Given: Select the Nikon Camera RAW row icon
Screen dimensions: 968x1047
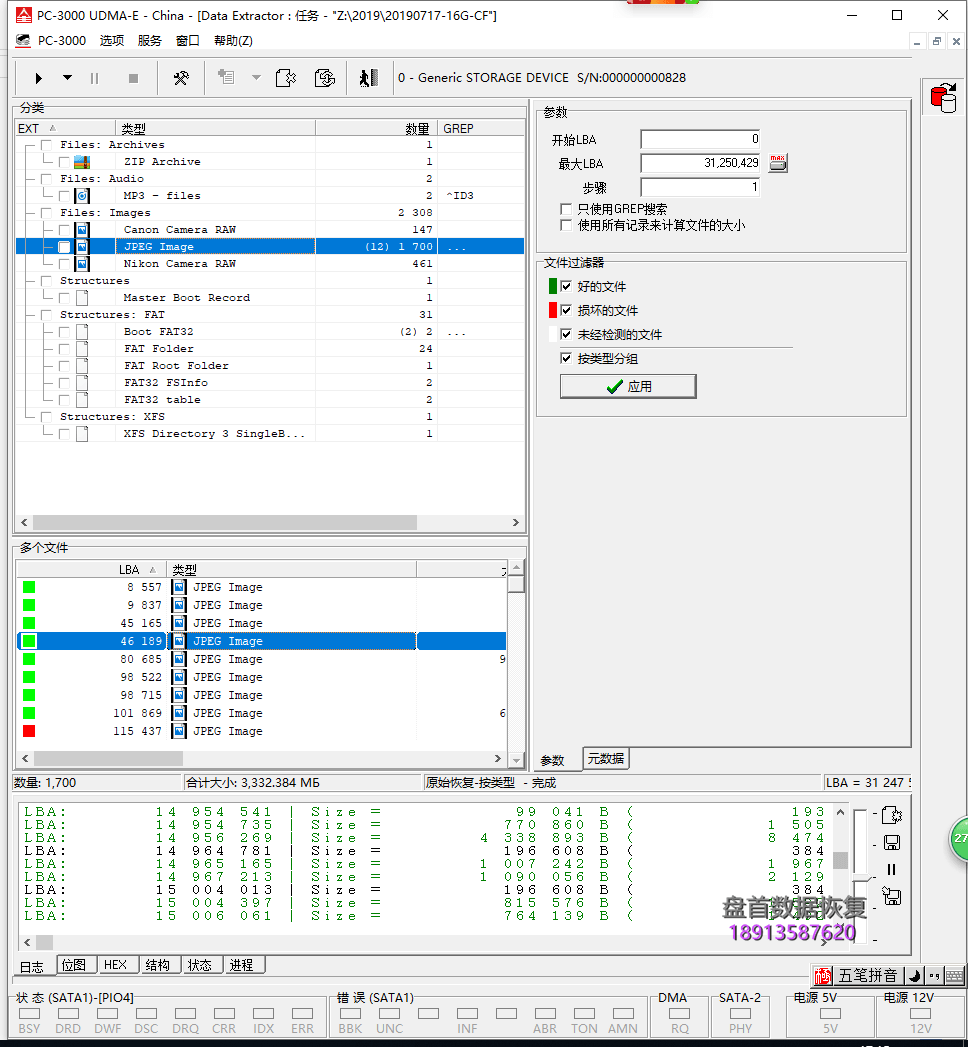Looking at the screenshot, I should [x=82, y=264].
